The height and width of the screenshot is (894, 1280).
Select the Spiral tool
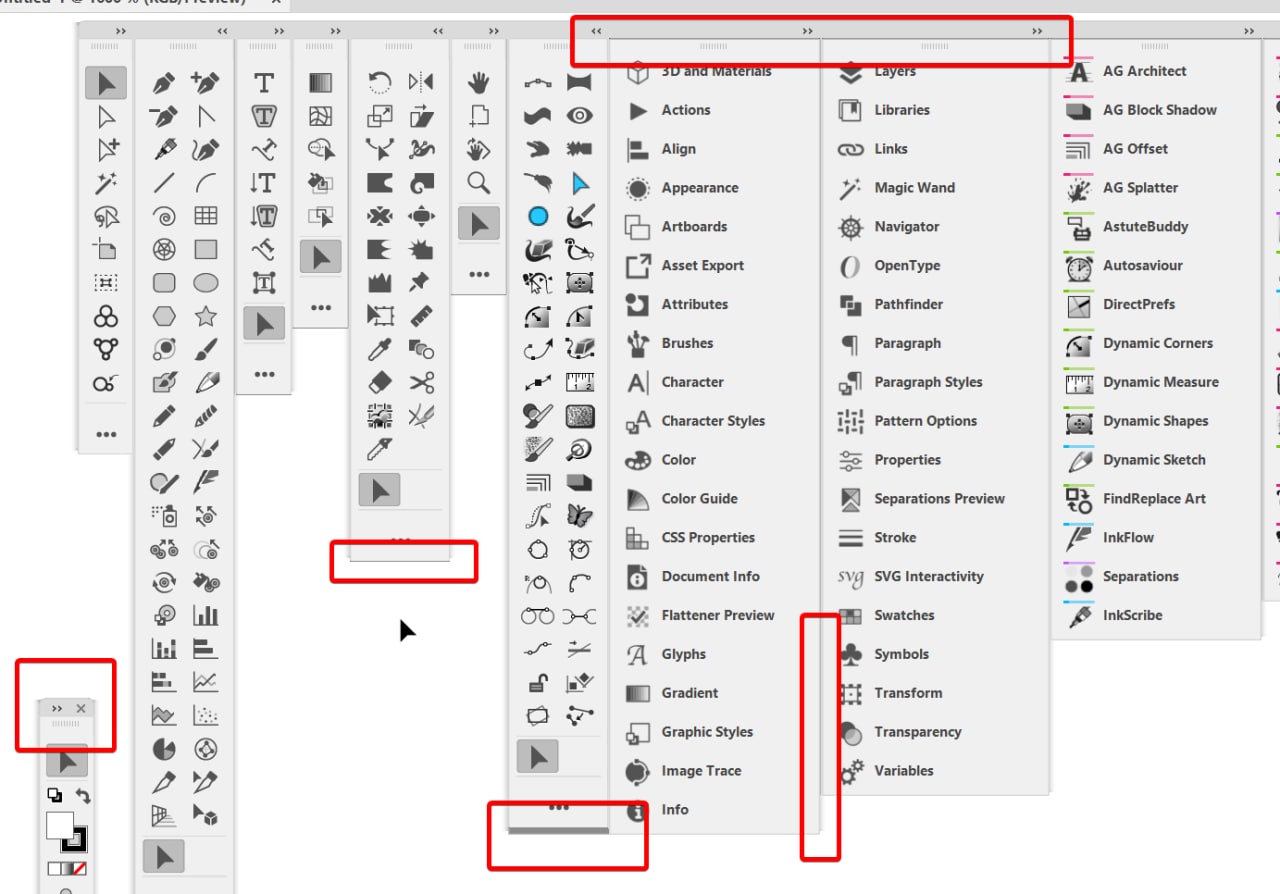pos(164,216)
